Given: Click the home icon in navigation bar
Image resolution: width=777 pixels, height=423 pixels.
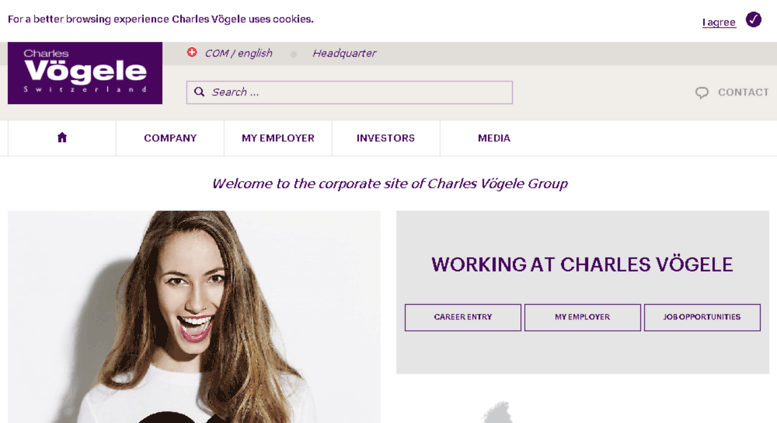Looking at the screenshot, I should click(x=62, y=138).
